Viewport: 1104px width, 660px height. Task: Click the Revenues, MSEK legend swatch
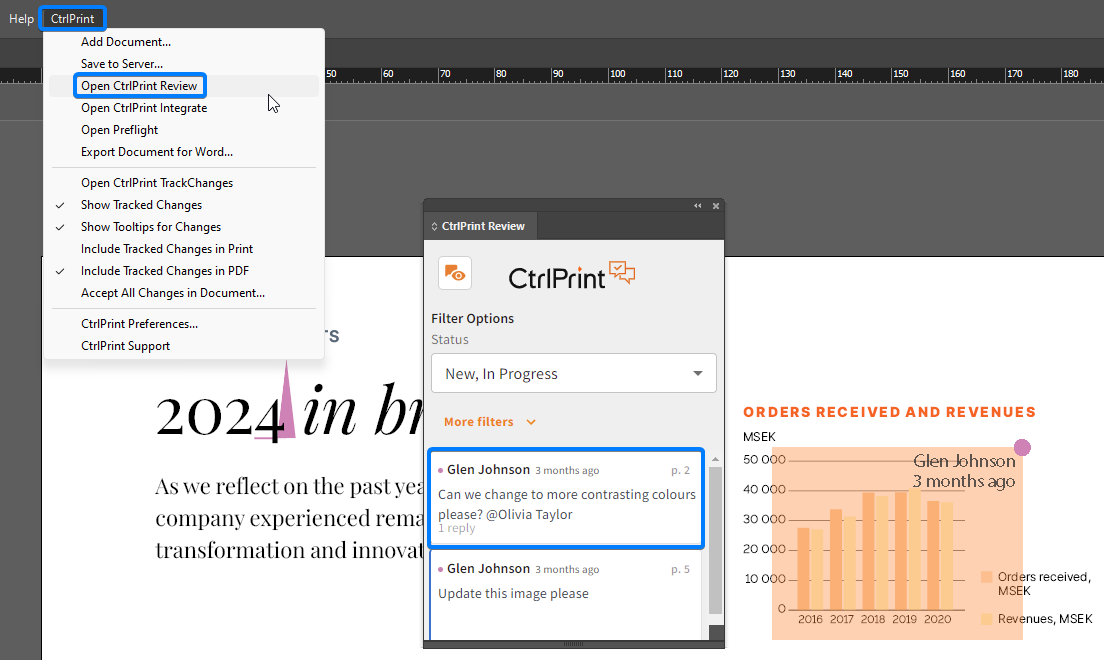pyautogui.click(x=986, y=619)
